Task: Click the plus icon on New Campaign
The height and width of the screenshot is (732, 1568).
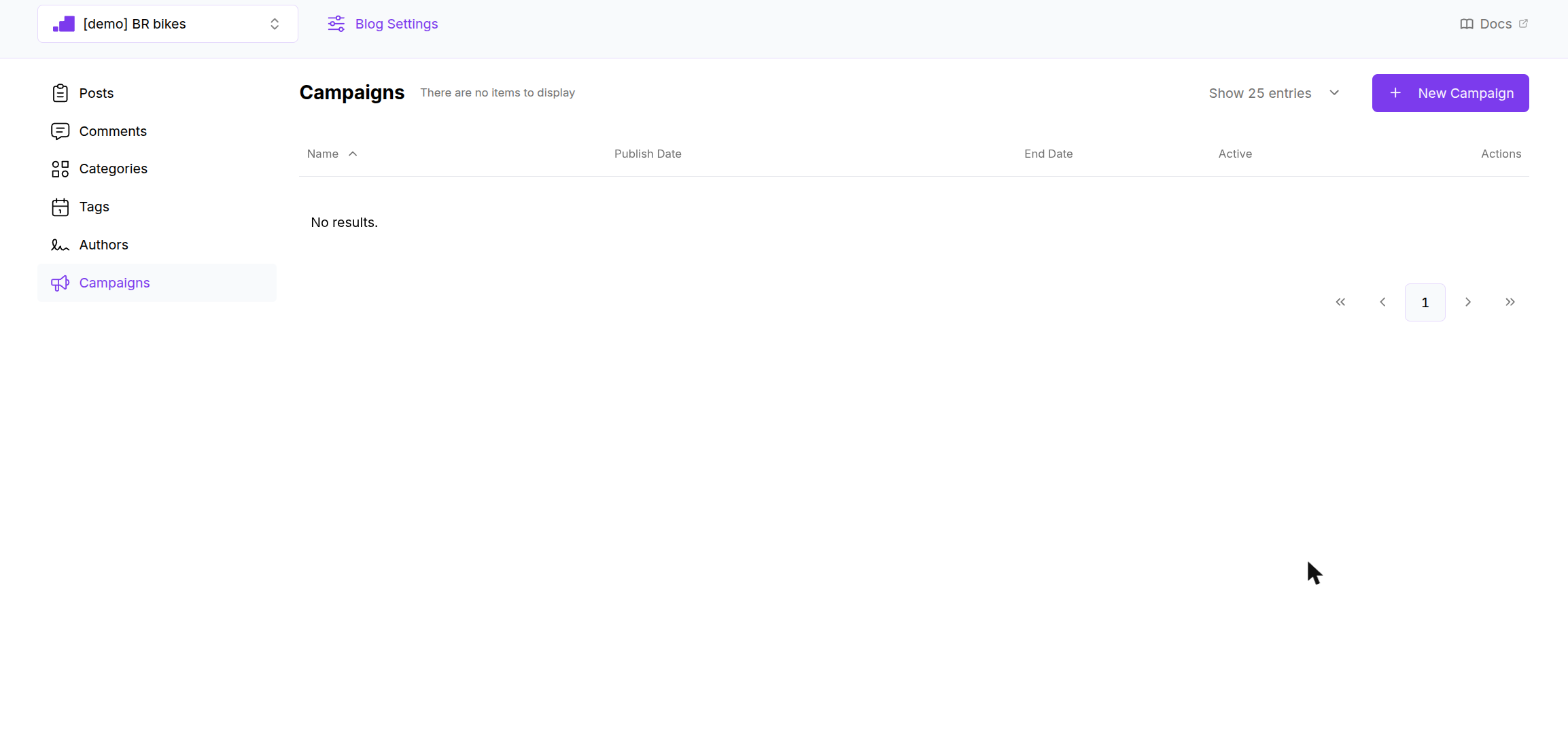Action: (x=1395, y=93)
